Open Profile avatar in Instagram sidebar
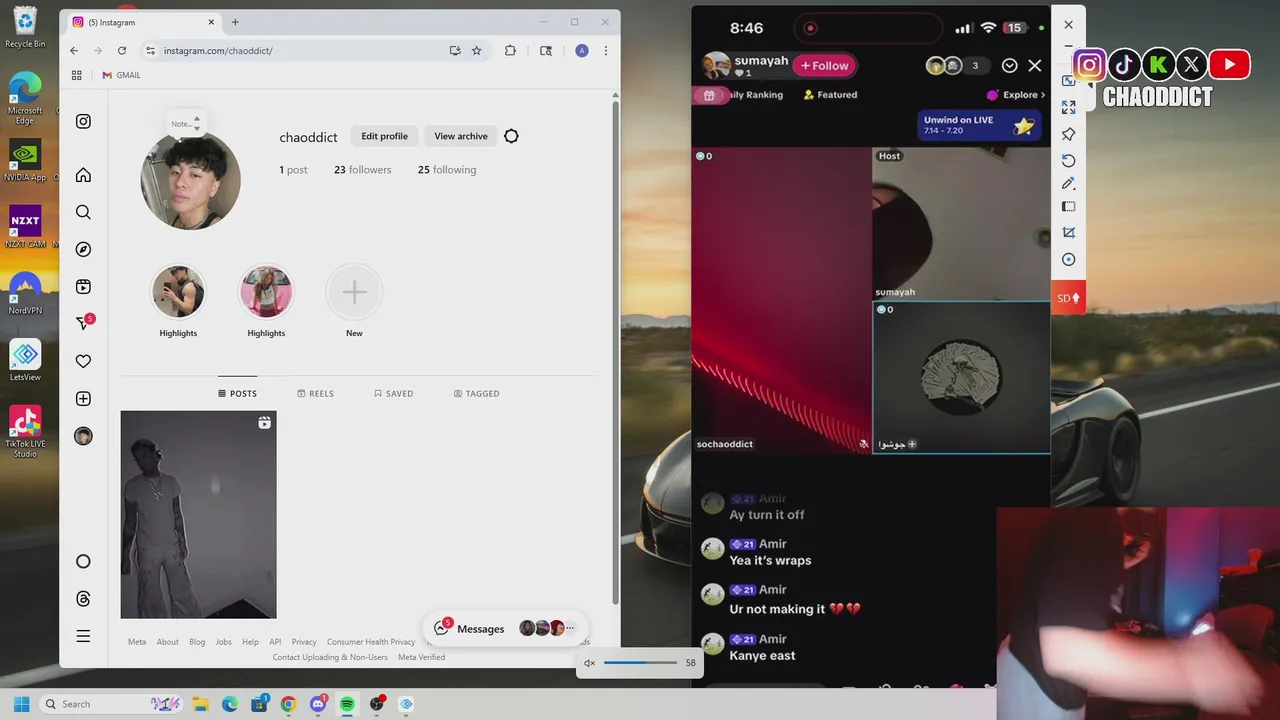The width and height of the screenshot is (1280, 720). pyautogui.click(x=83, y=436)
